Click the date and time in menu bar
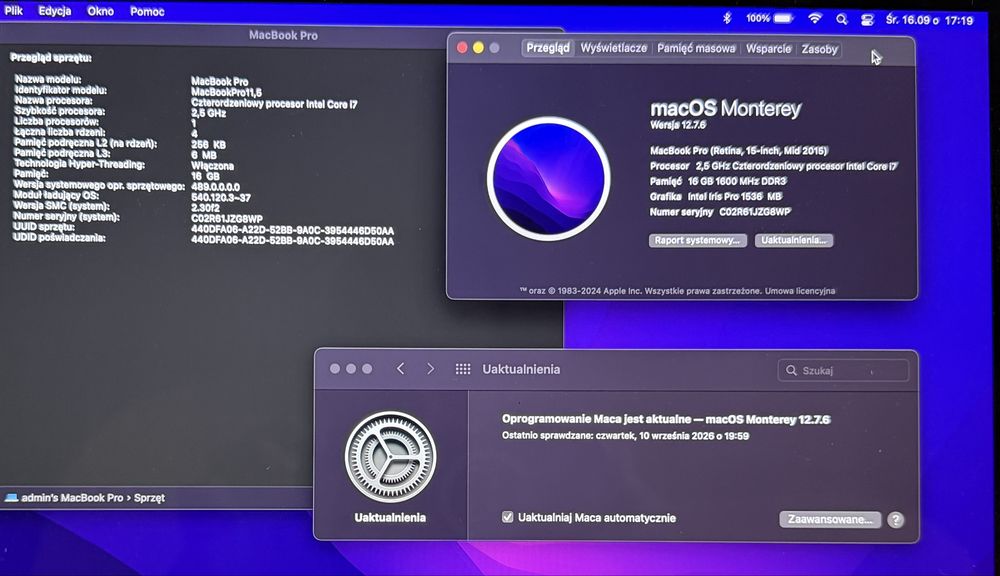The height and width of the screenshot is (576, 1000). click(x=929, y=20)
